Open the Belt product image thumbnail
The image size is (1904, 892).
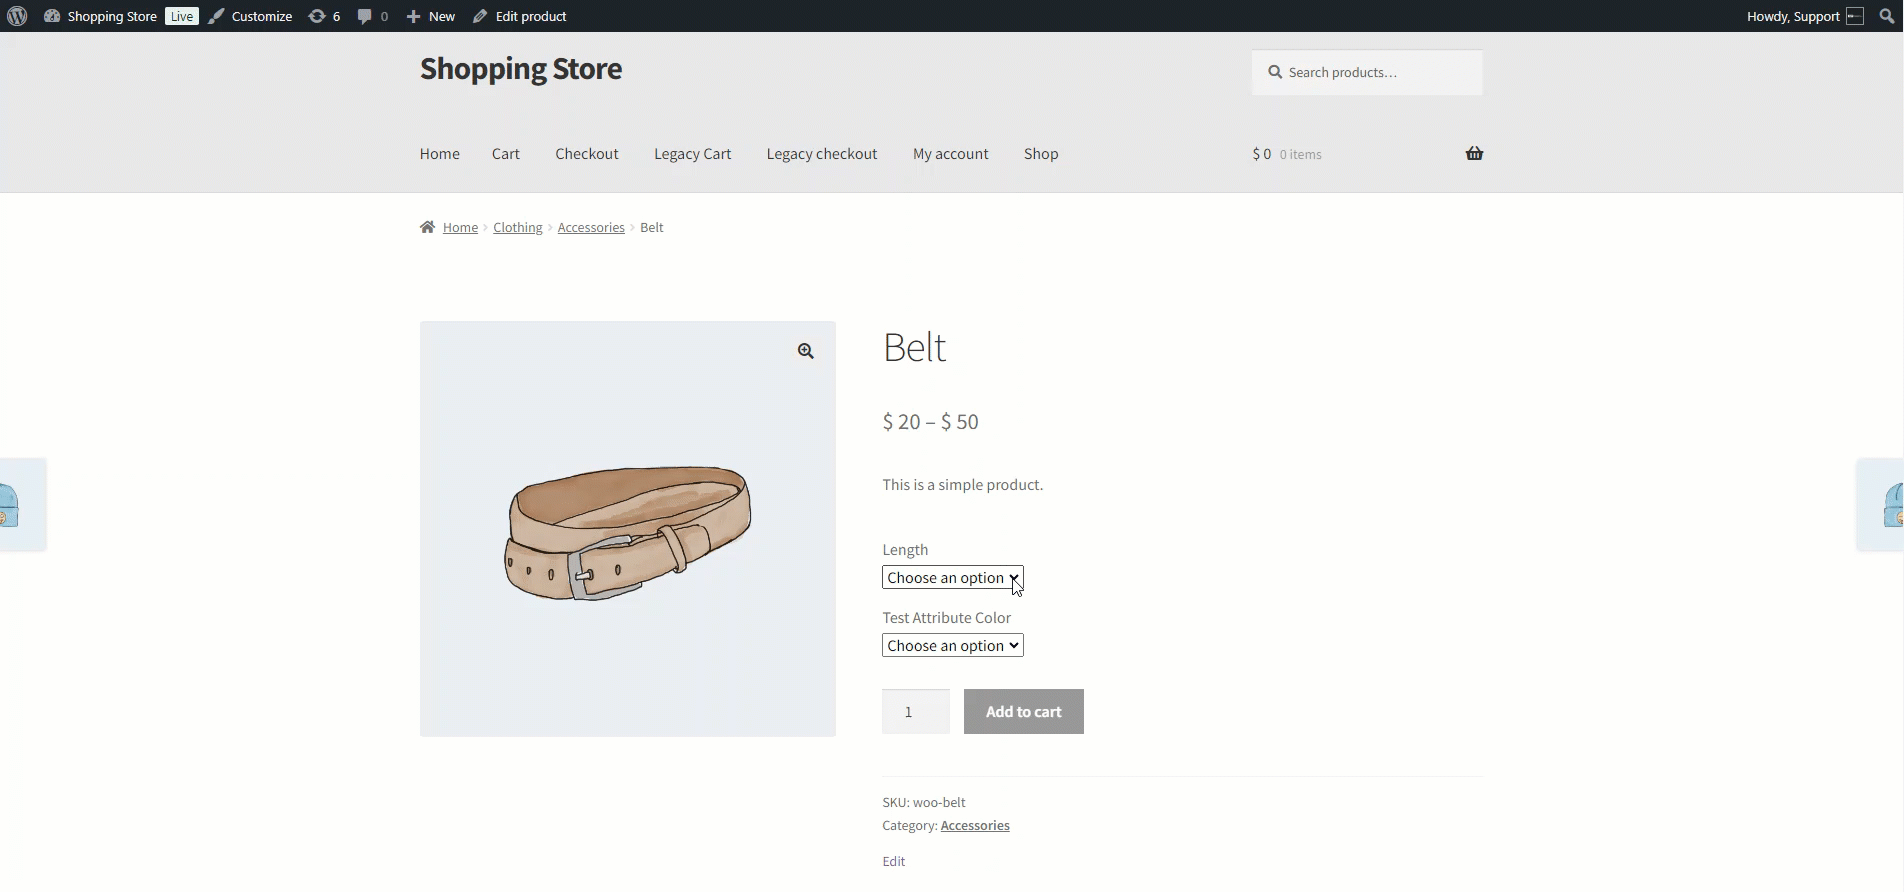tap(627, 530)
